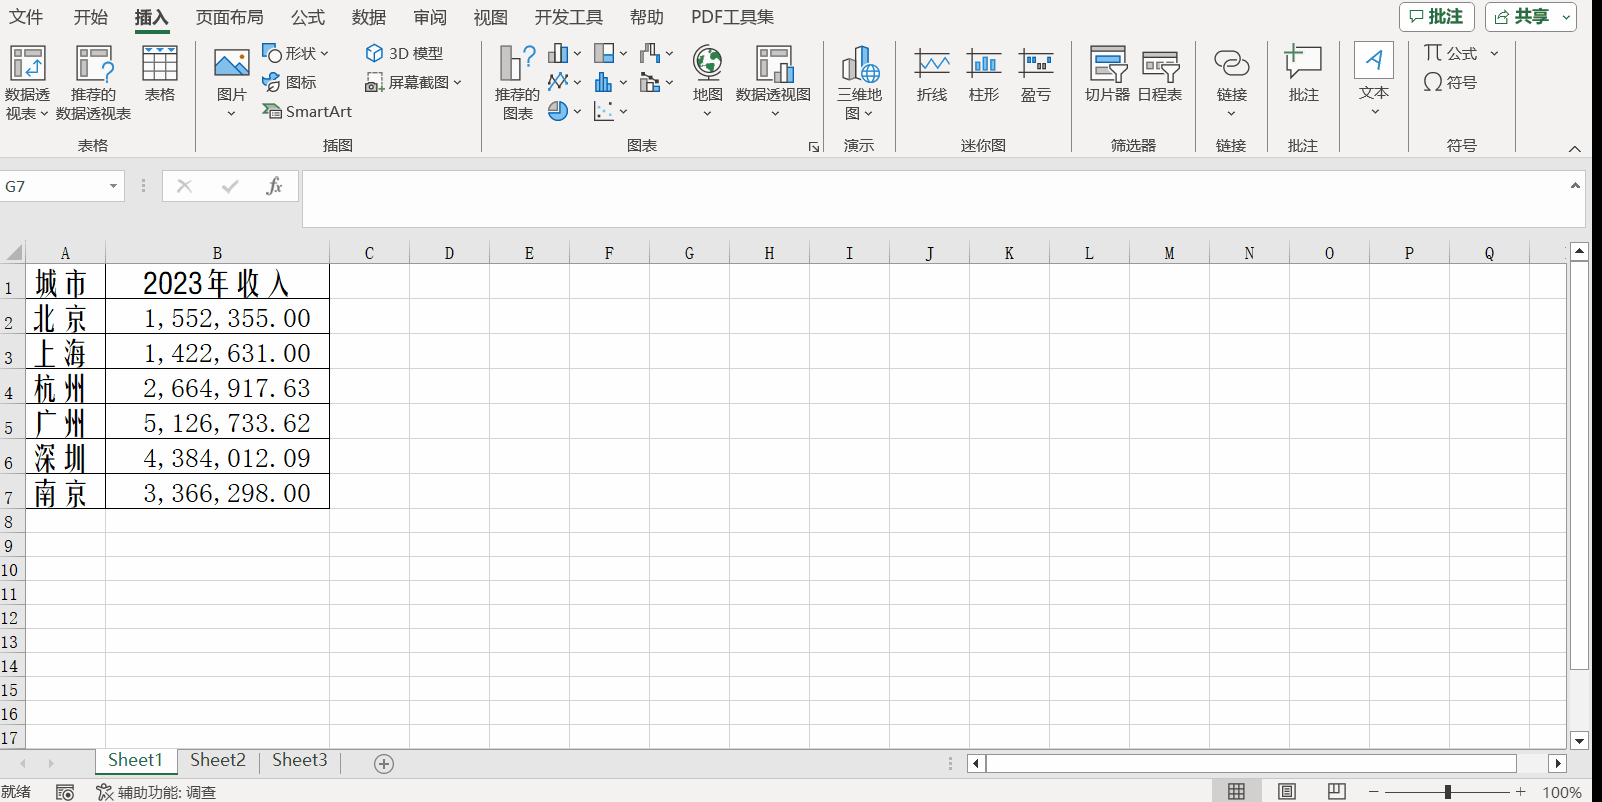This screenshot has width=1602, height=802.
Task: Click the zoom slider handle
Action: (x=1447, y=792)
